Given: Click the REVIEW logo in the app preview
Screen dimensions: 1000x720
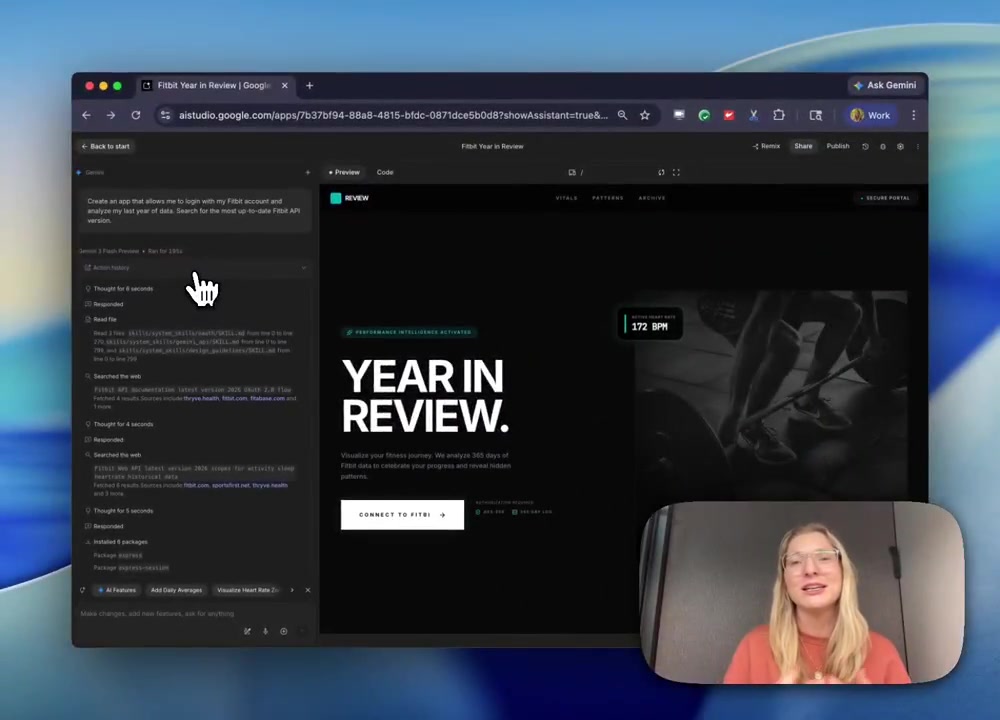Looking at the screenshot, I should coord(349,198).
